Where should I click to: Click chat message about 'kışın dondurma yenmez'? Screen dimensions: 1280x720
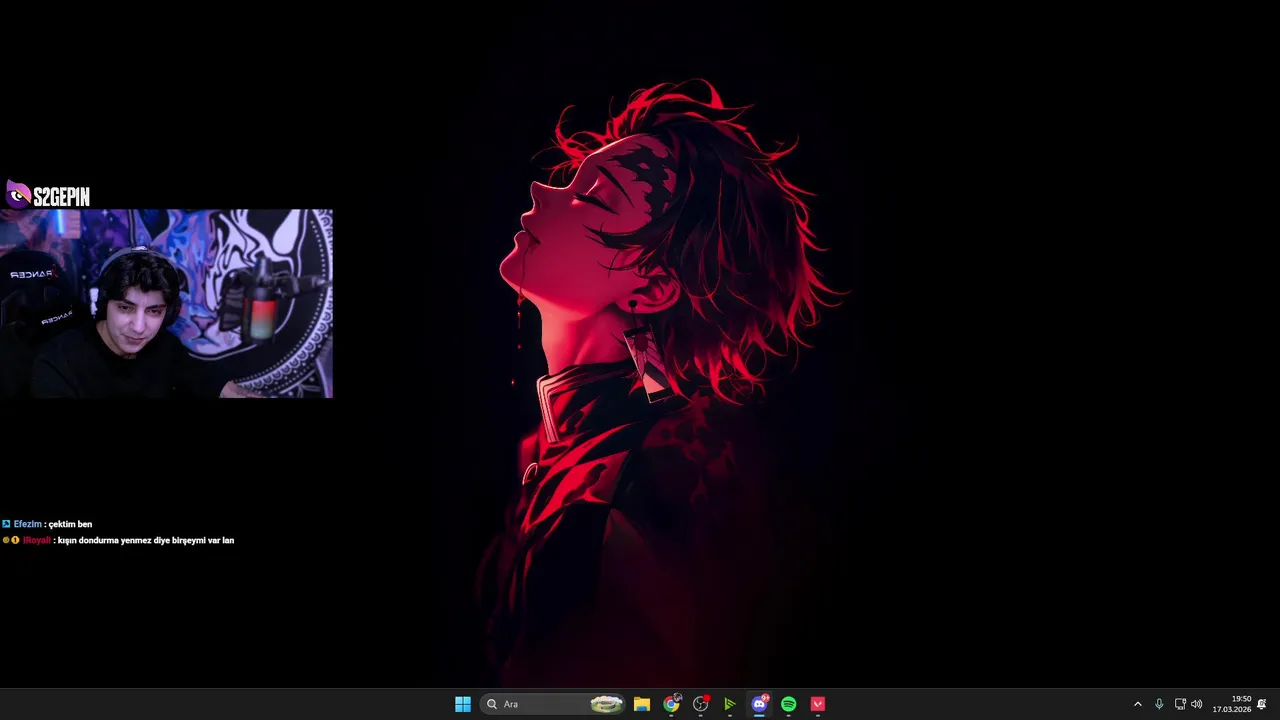(146, 540)
